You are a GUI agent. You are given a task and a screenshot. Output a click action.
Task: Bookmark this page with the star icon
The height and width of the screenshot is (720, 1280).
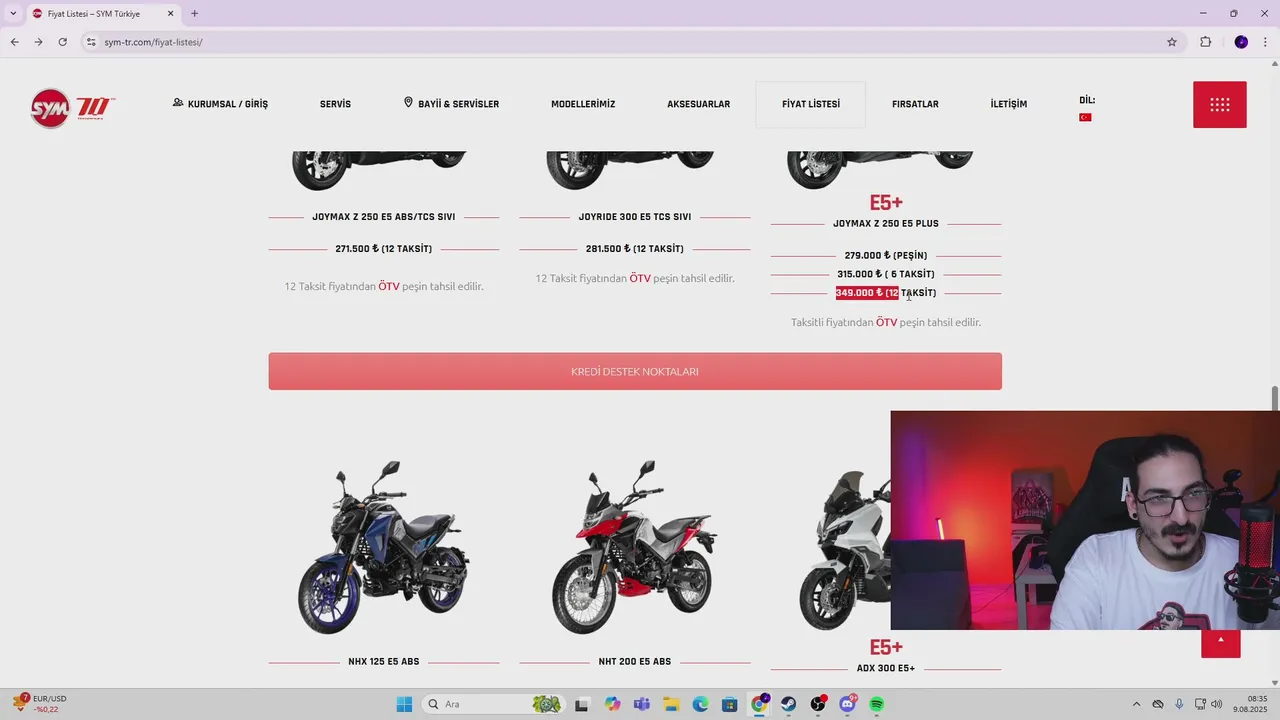pos(1172,42)
